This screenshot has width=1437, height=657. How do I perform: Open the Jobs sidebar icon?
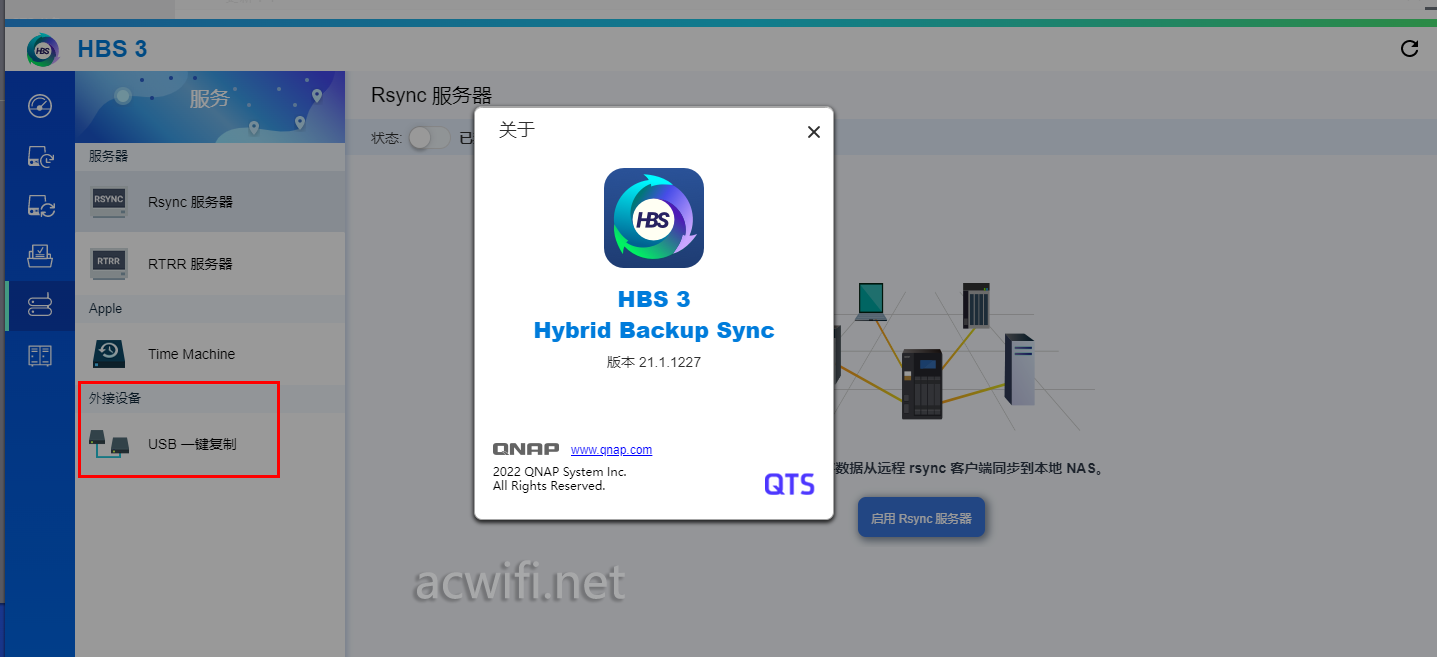pos(40,256)
